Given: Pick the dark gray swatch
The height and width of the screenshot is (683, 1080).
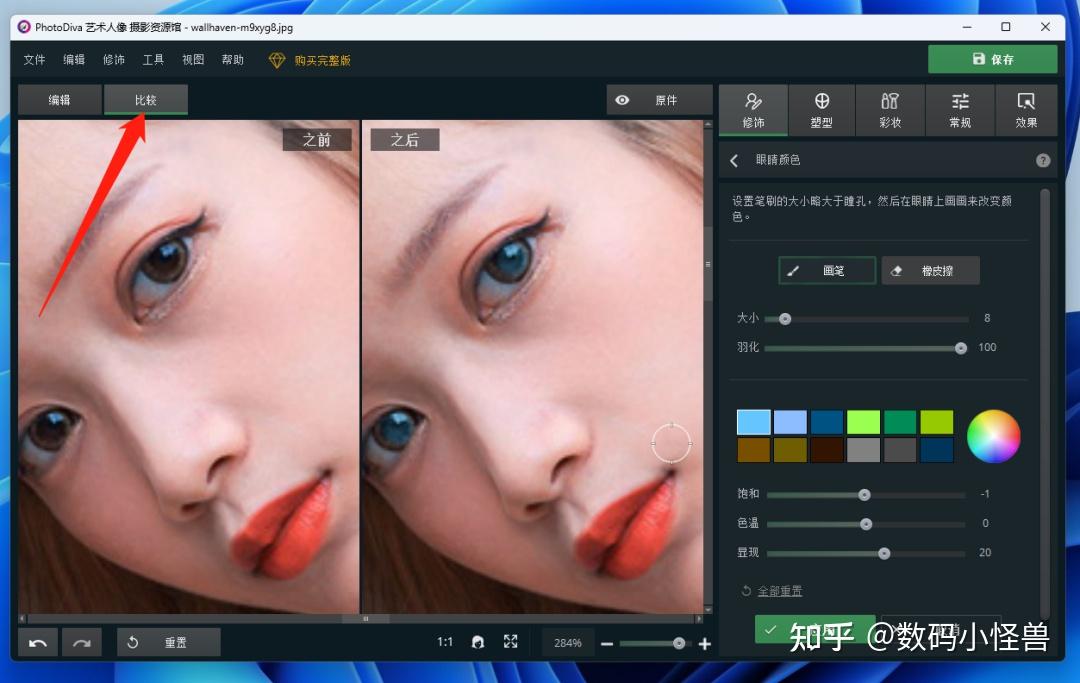Looking at the screenshot, I should point(900,450).
